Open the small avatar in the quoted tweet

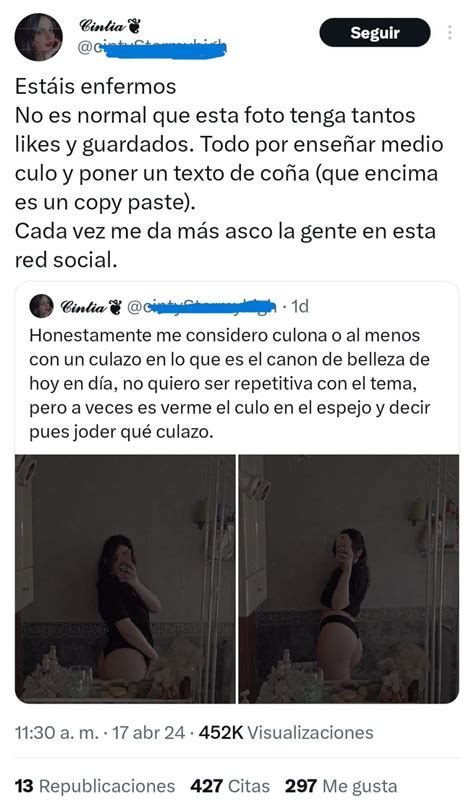point(41,306)
